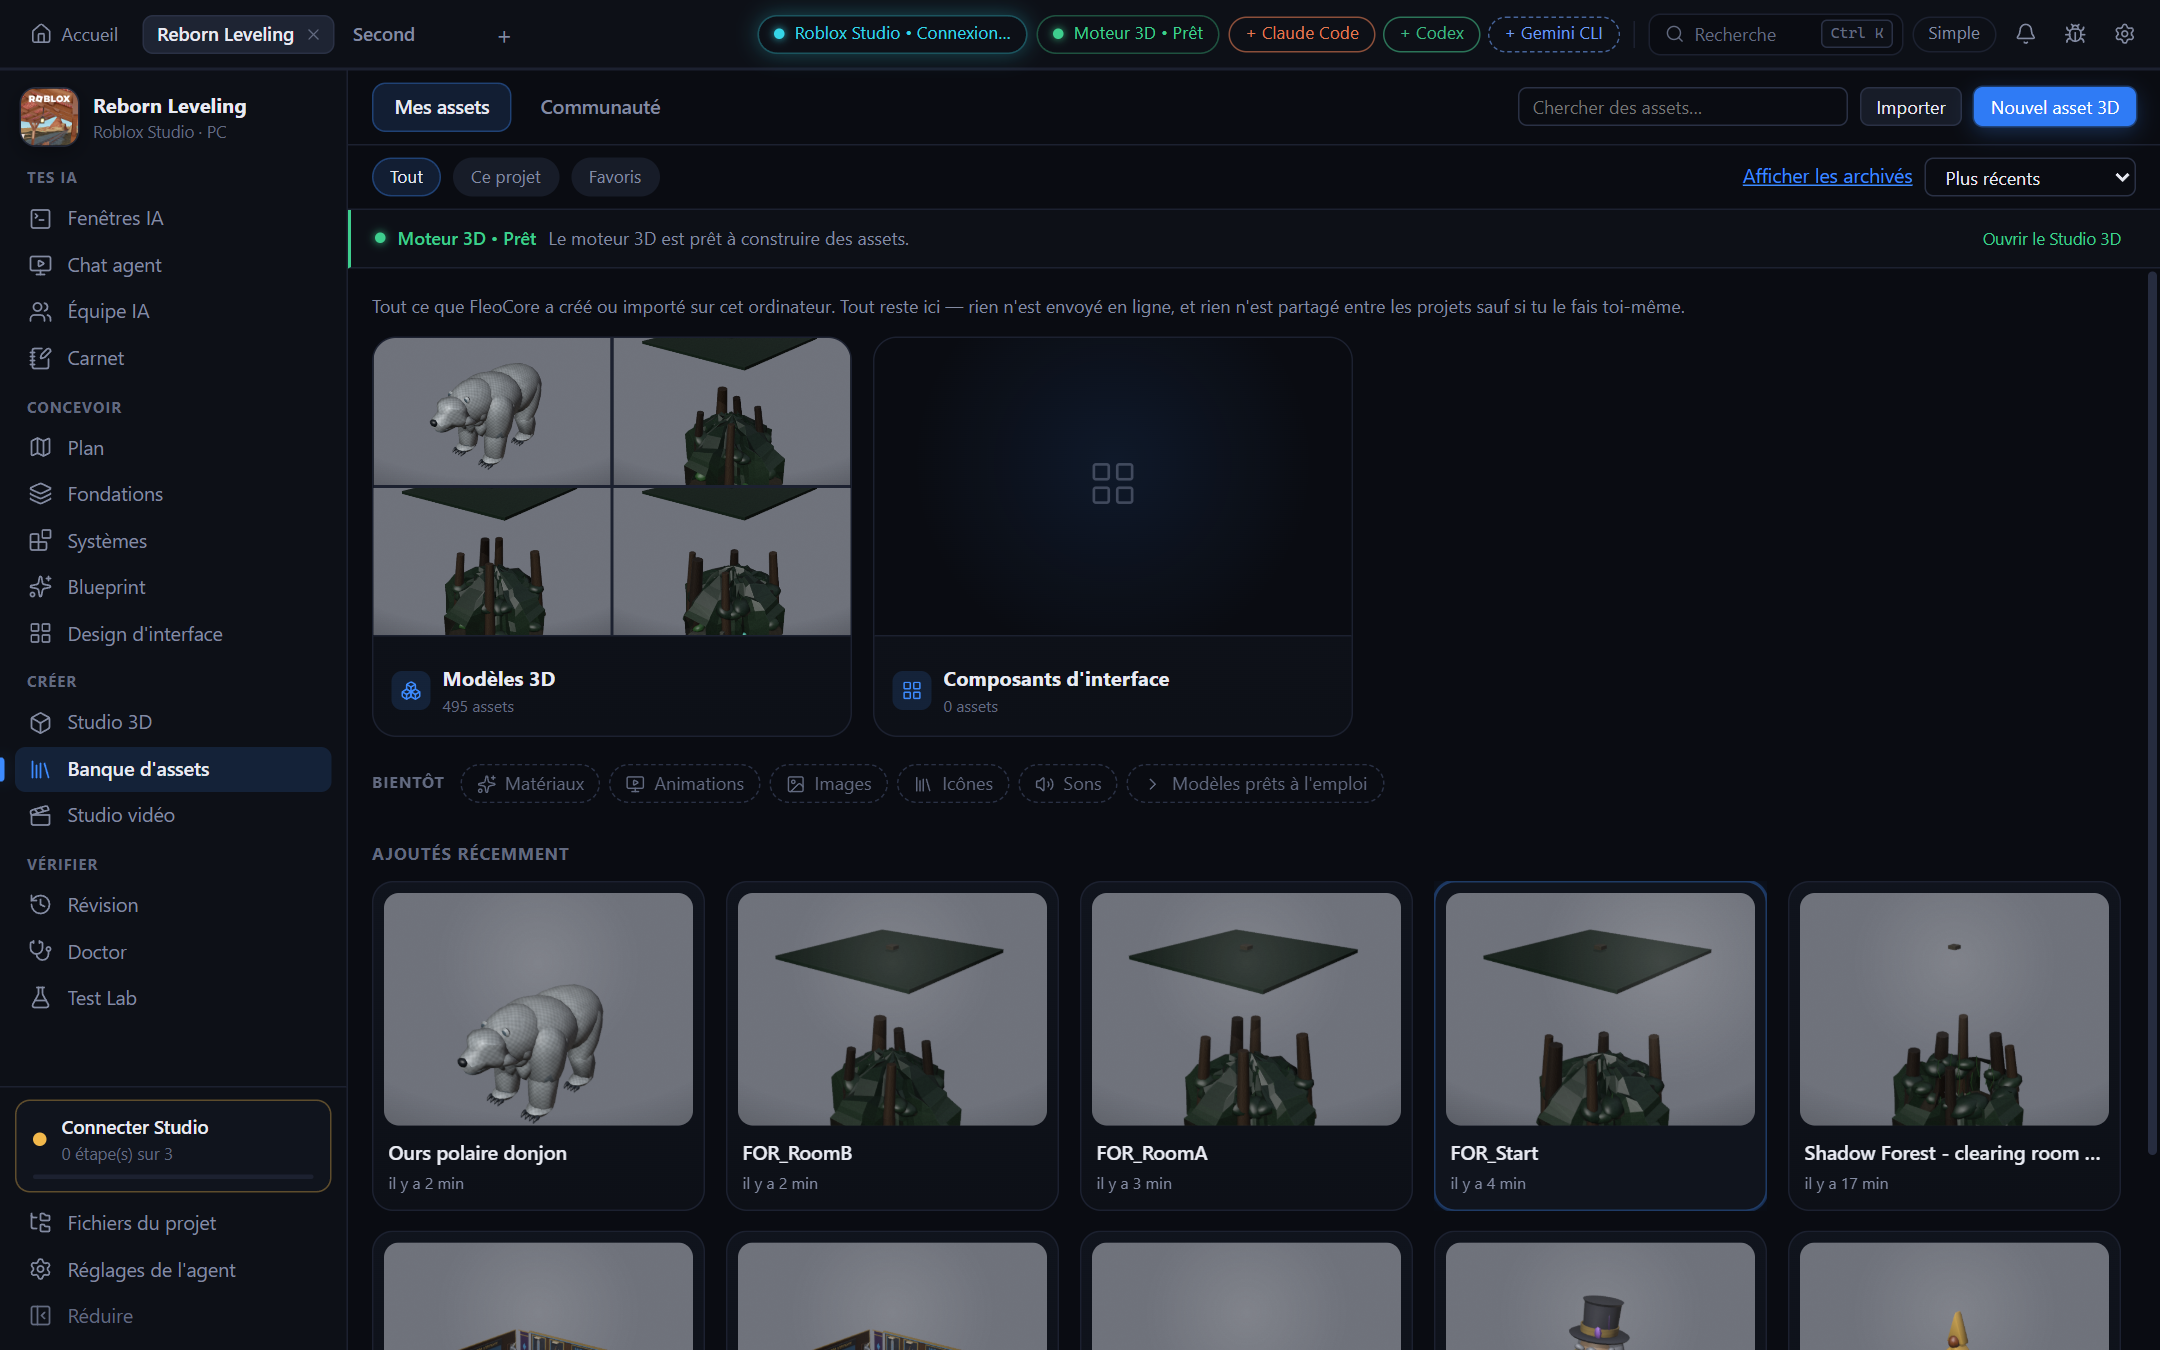Open the Carnet notebook
2160x1350 pixels.
click(173, 358)
